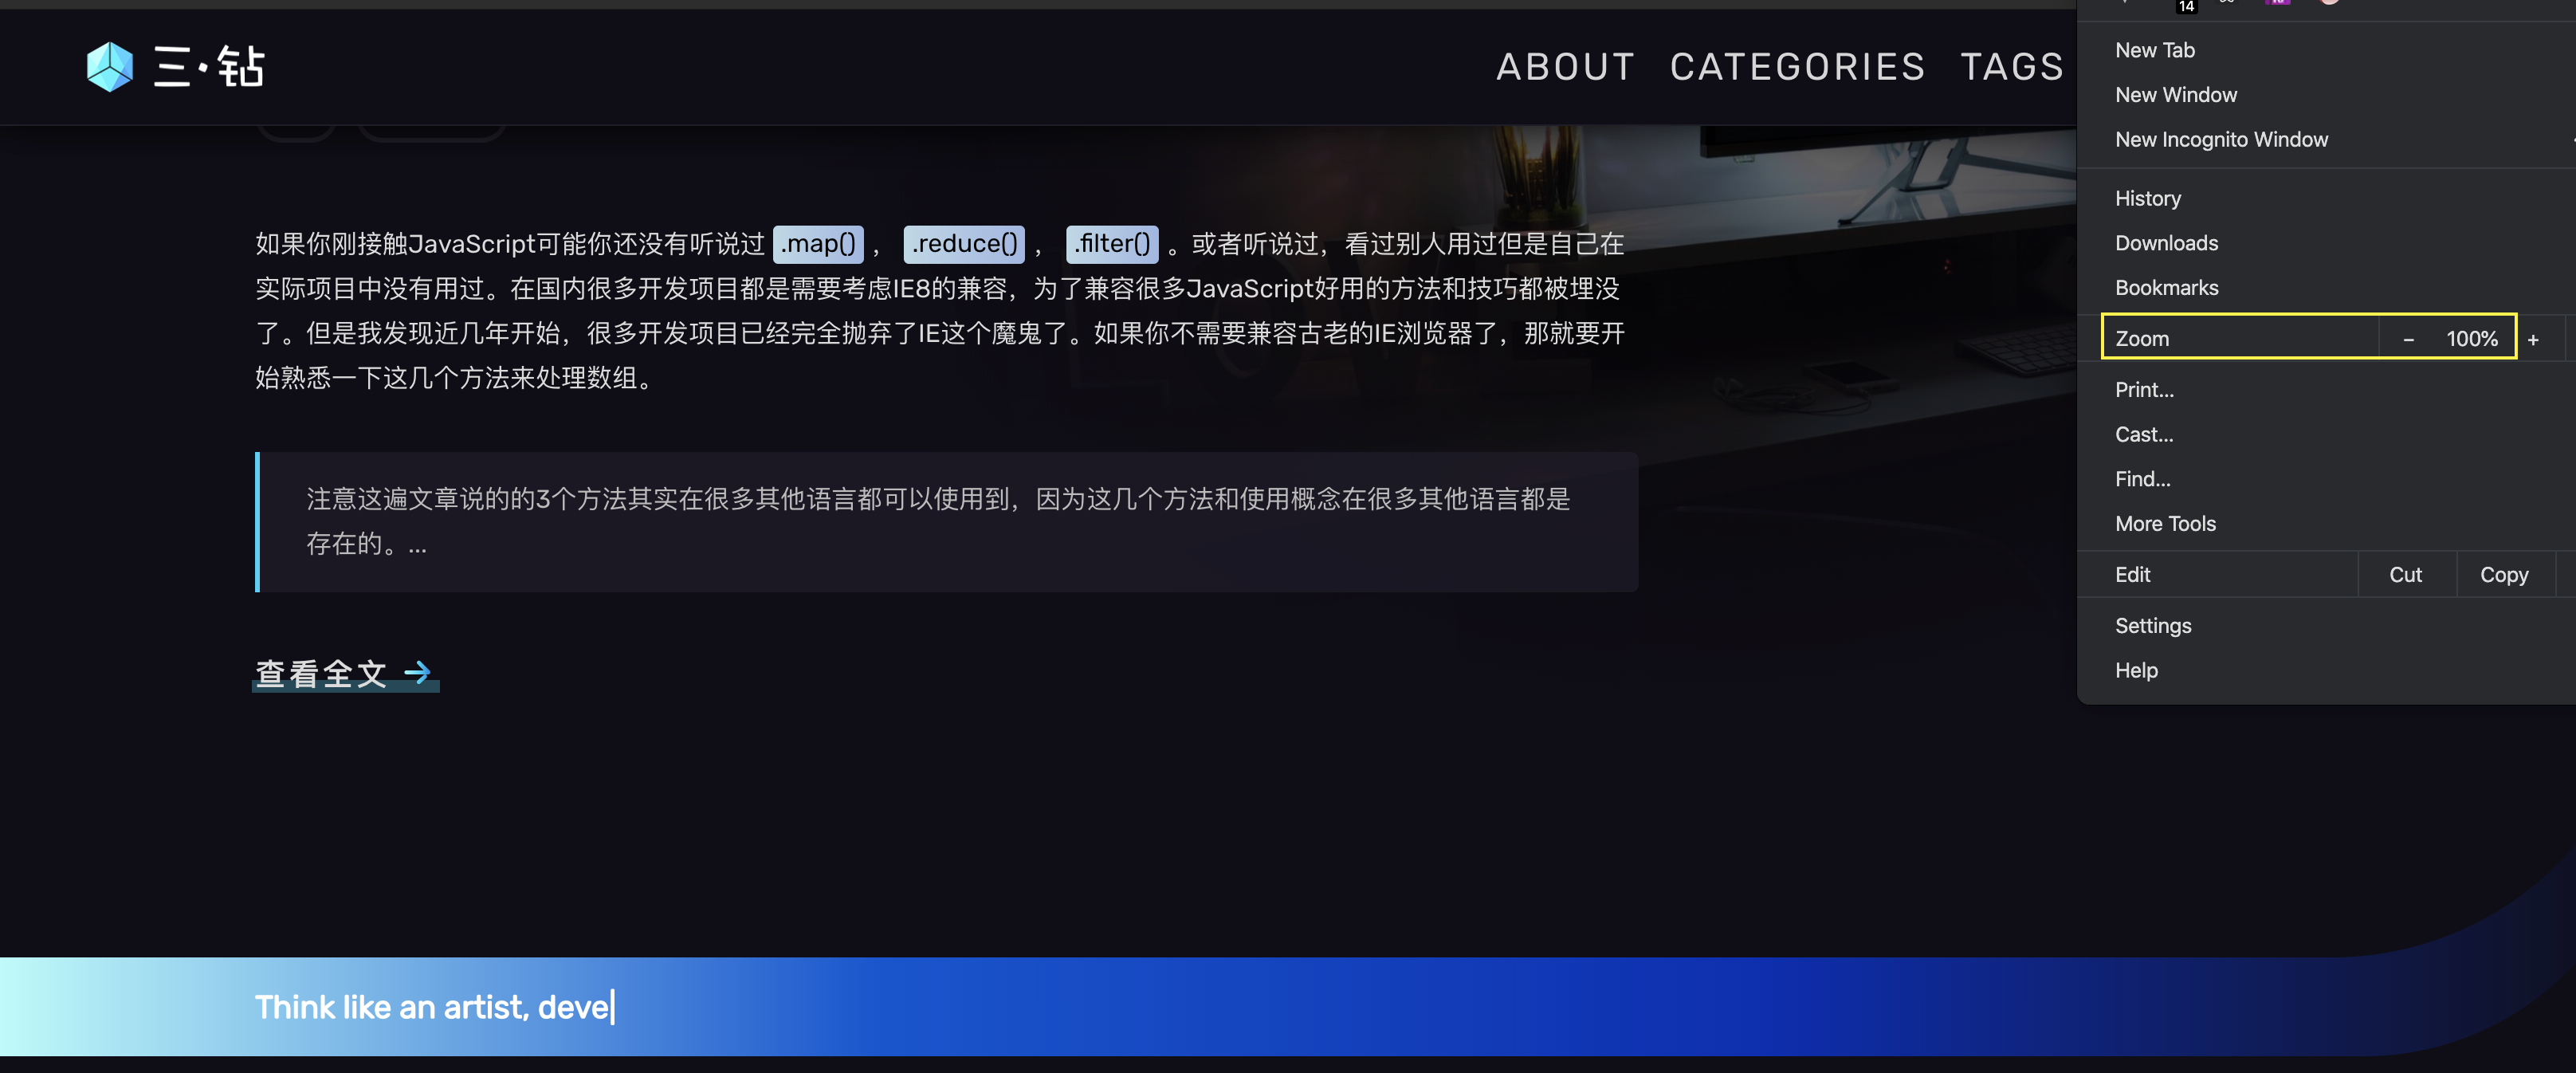Select New Tab from the menu
The height and width of the screenshot is (1073, 2576).
(x=2155, y=50)
